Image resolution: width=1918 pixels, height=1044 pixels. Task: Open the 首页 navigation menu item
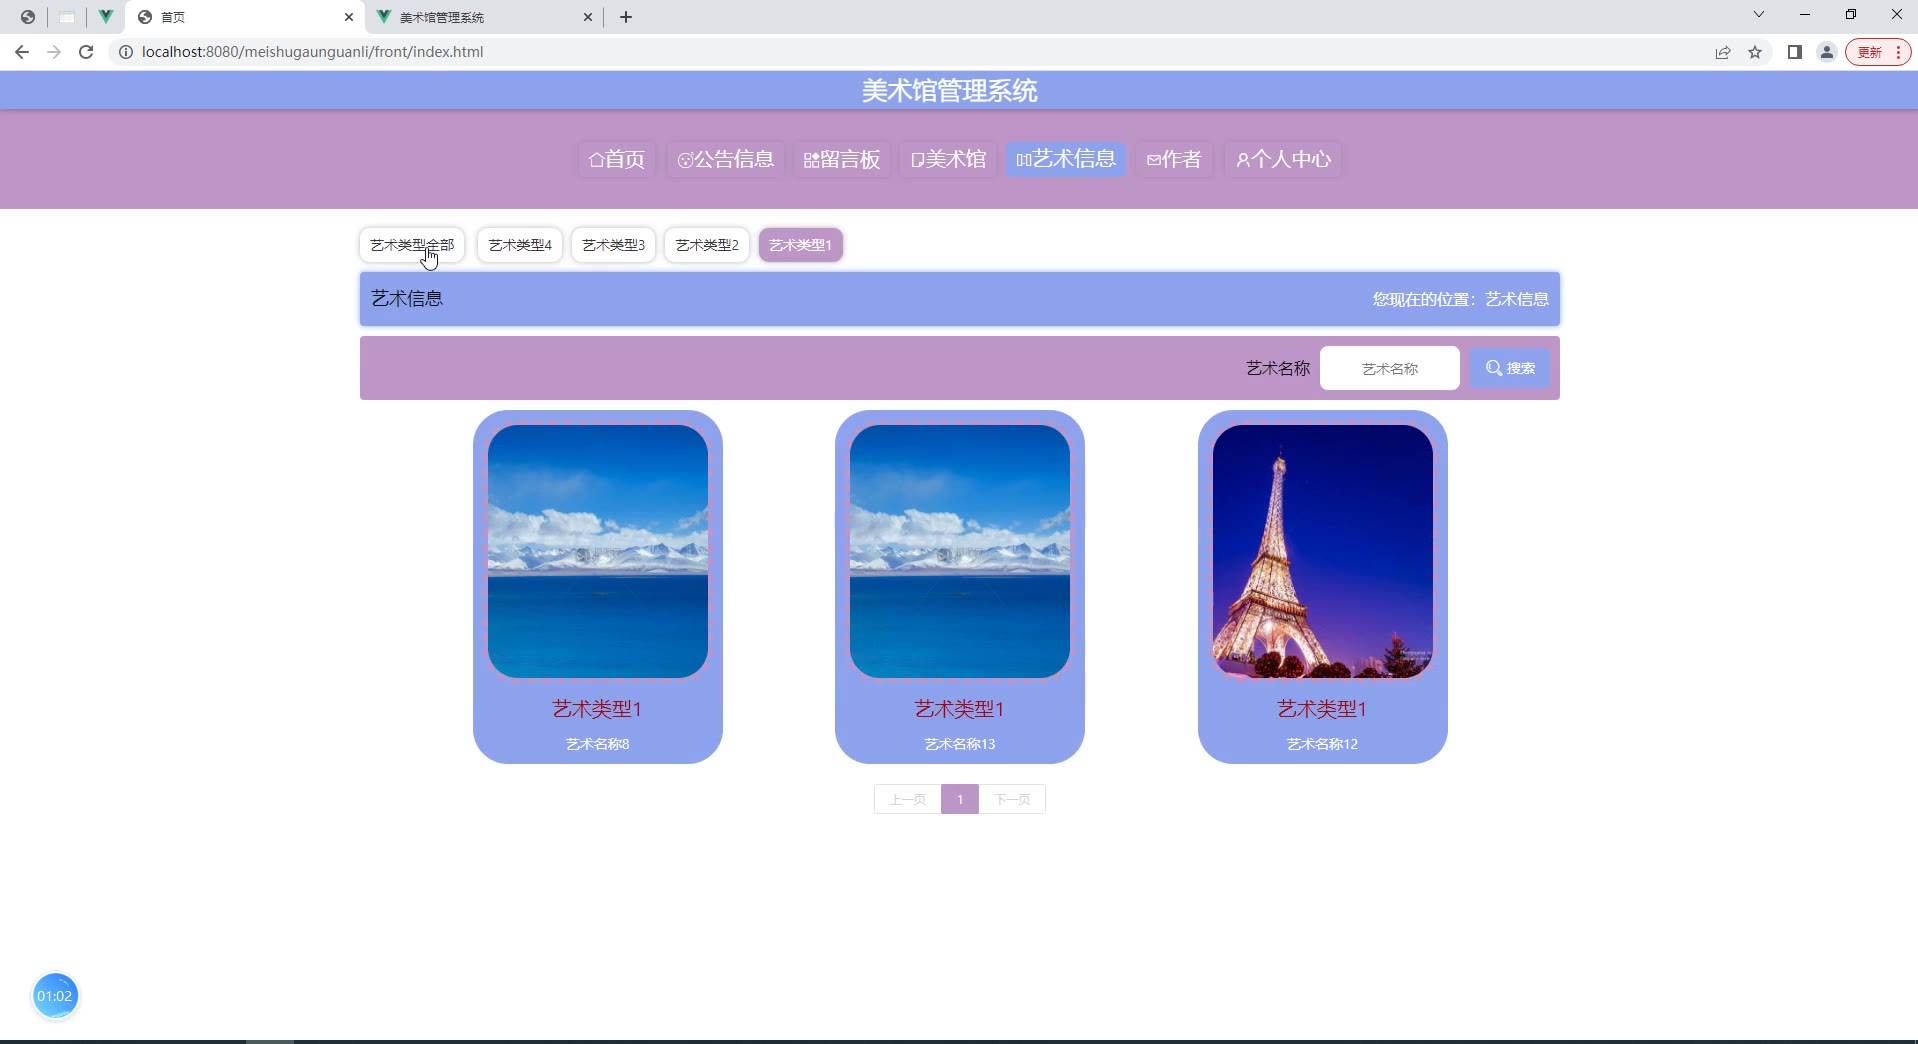tap(617, 159)
